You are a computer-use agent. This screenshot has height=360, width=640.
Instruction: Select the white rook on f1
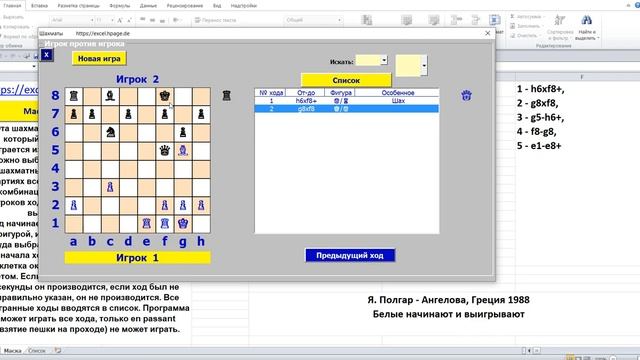tap(164, 223)
